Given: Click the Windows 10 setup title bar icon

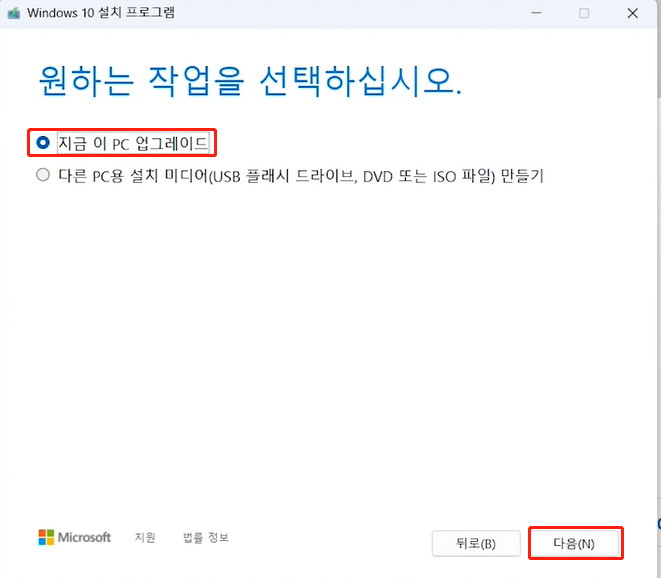Looking at the screenshot, I should (x=14, y=13).
